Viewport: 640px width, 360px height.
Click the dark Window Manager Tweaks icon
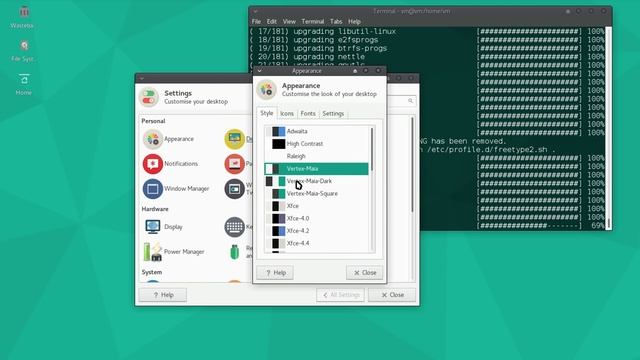pyautogui.click(x=234, y=189)
